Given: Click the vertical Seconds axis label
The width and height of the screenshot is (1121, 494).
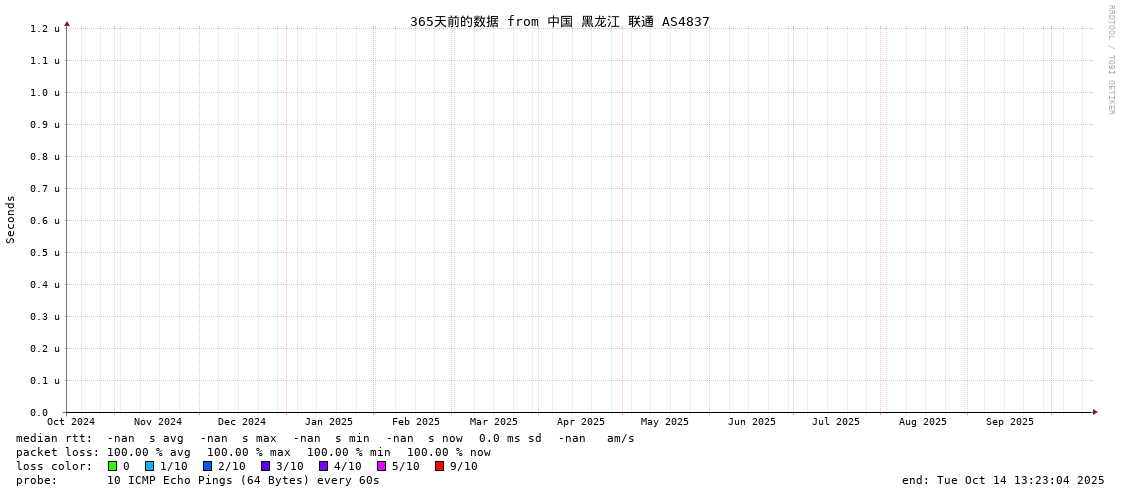Looking at the screenshot, I should click(x=11, y=219).
